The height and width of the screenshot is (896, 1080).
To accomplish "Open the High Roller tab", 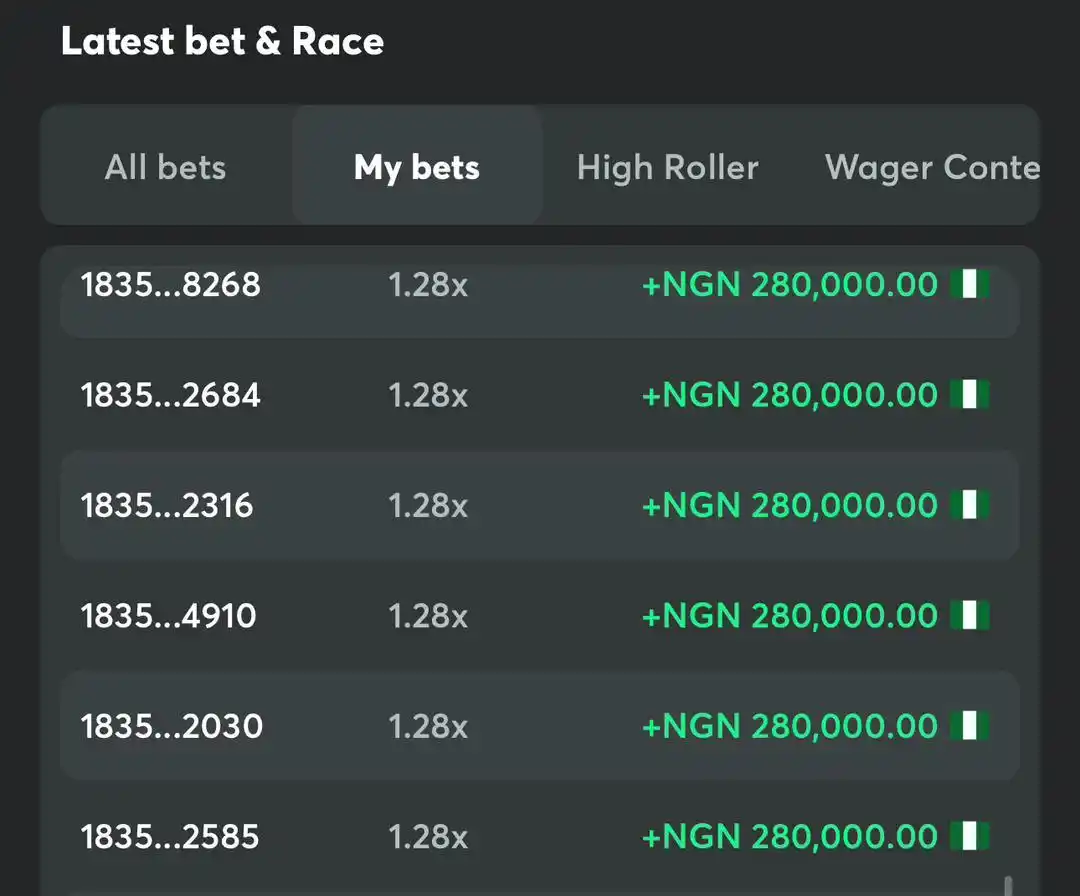I will pyautogui.click(x=667, y=167).
